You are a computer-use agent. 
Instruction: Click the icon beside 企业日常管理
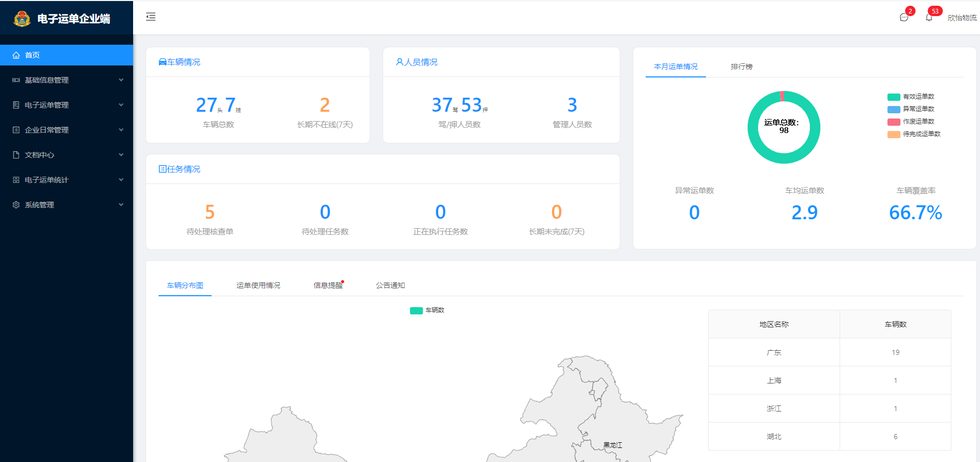pos(16,130)
